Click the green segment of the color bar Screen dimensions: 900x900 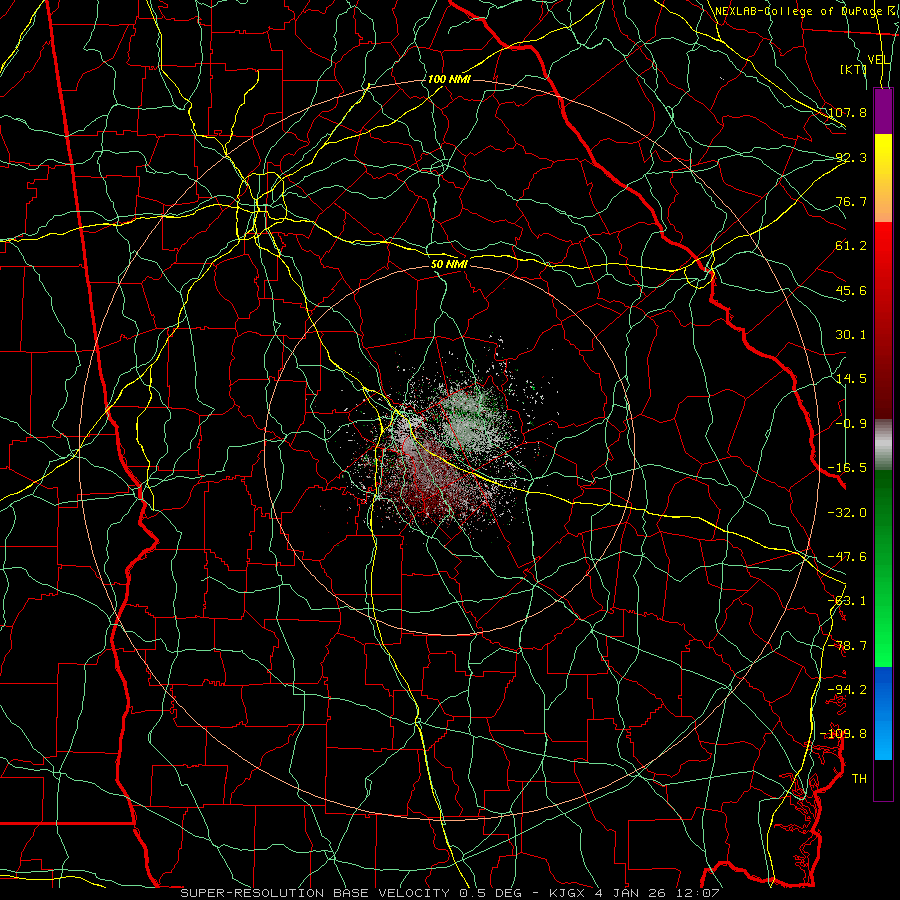click(883, 568)
